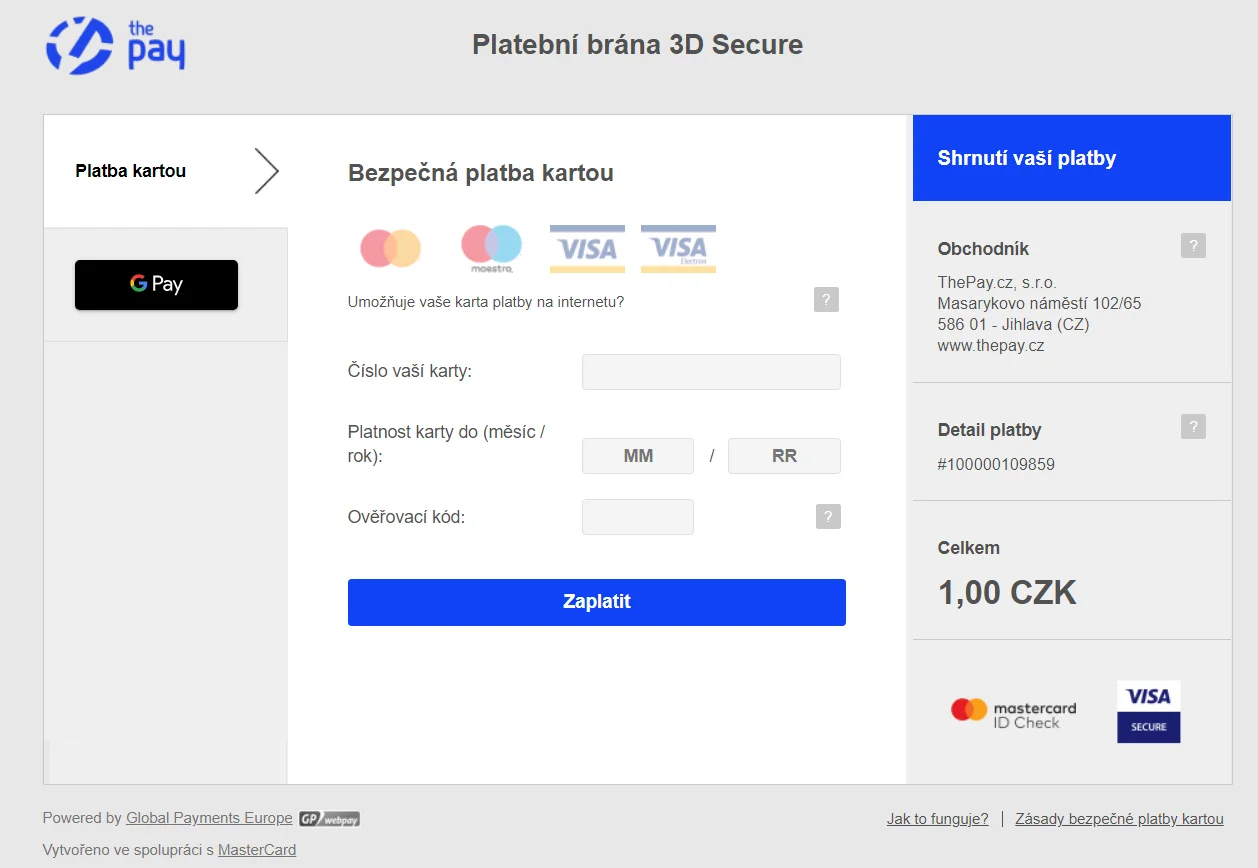Click the RR expiry year field
Image resolution: width=1258 pixels, height=868 pixels.
click(x=784, y=456)
